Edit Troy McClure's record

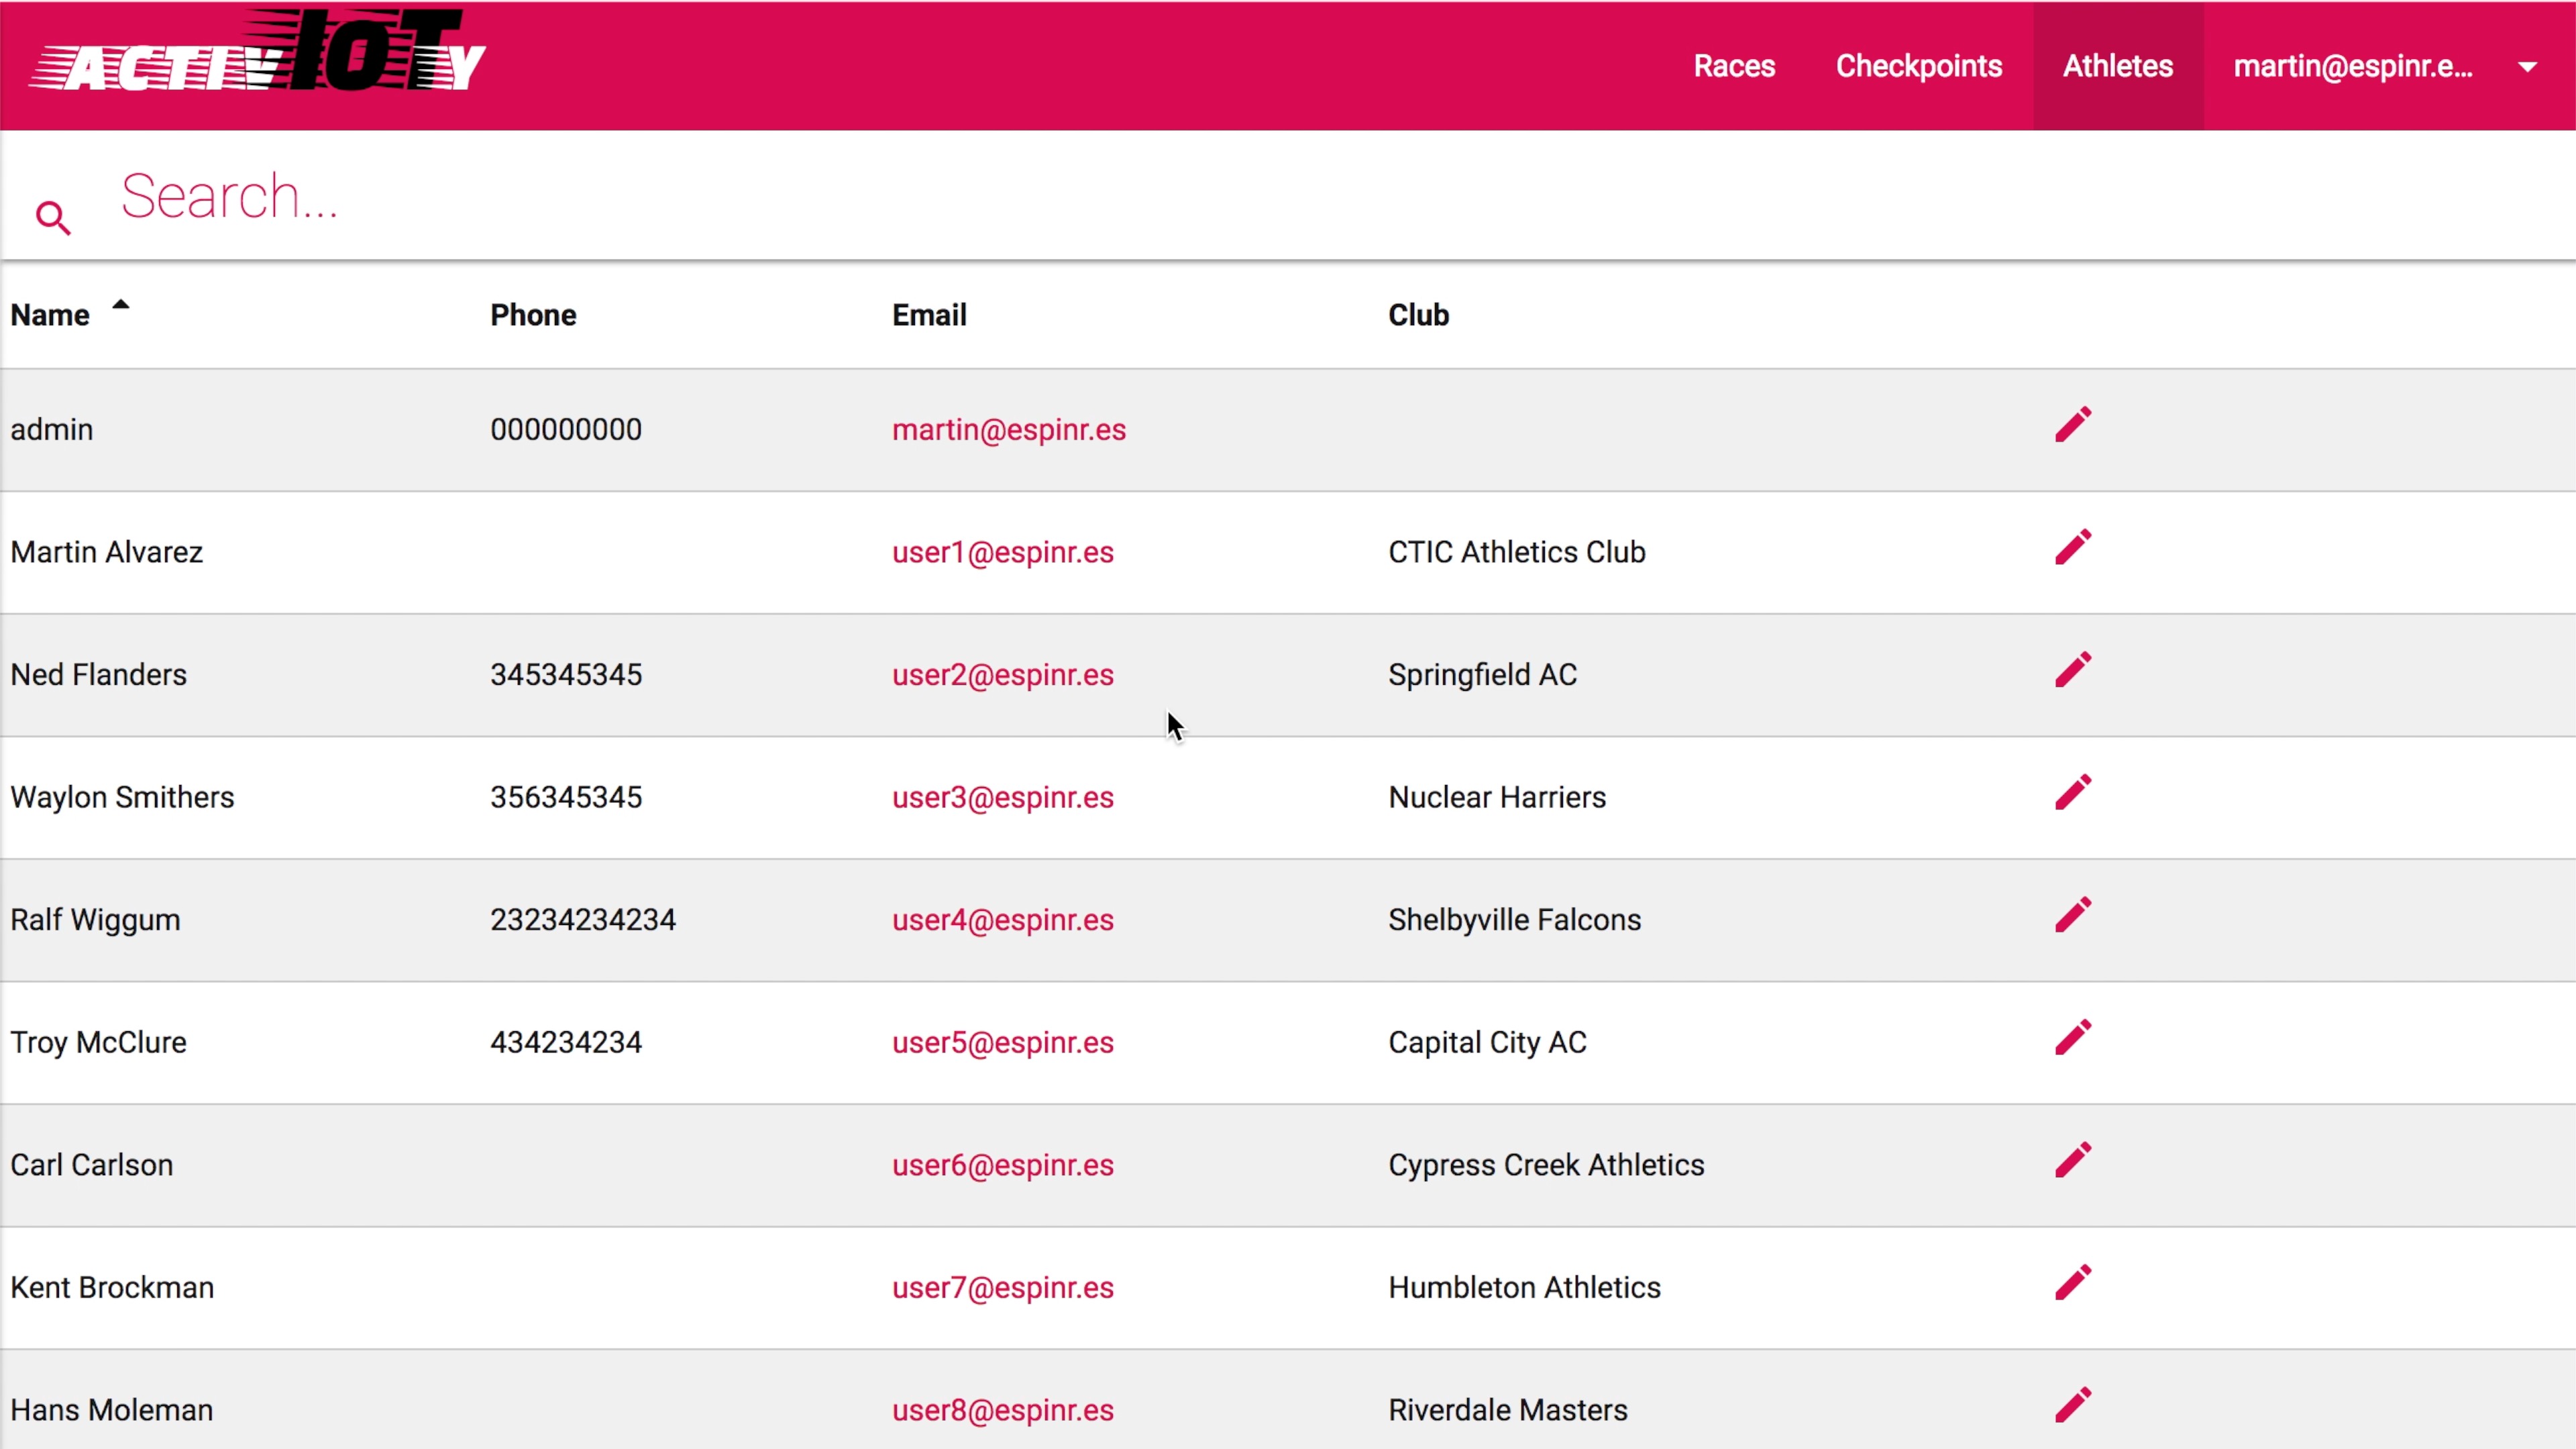(x=2072, y=1038)
